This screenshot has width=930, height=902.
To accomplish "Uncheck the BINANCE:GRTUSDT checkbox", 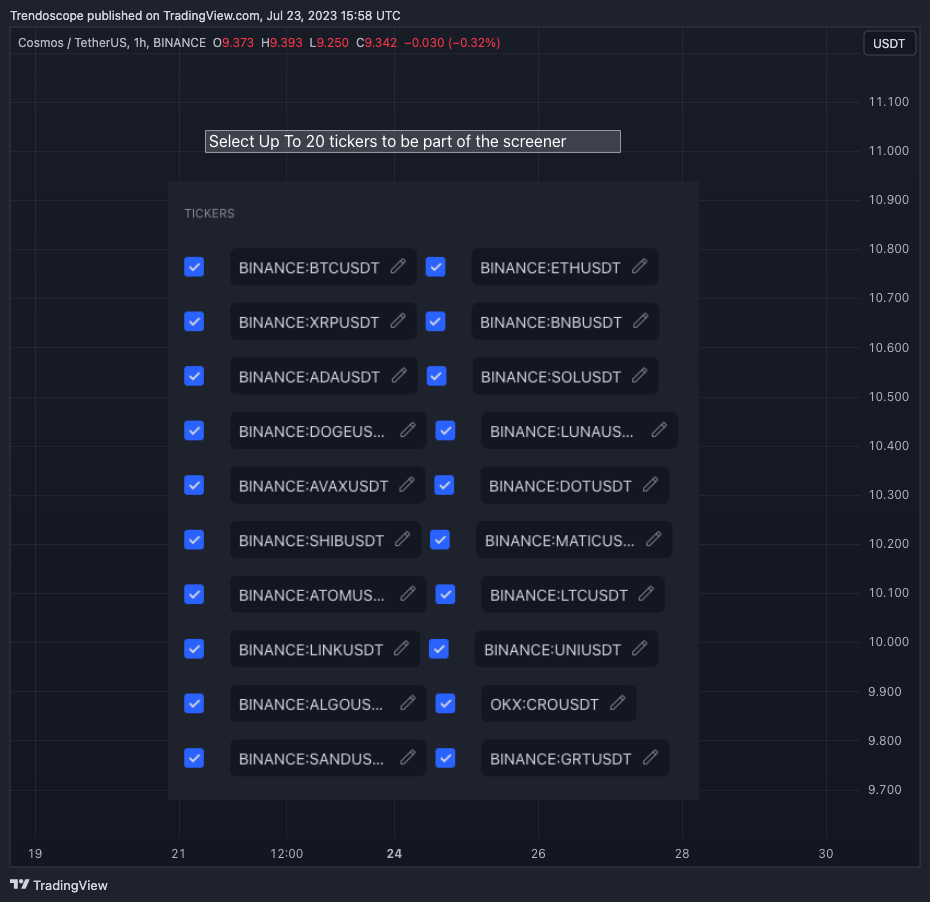I will [x=445, y=758].
